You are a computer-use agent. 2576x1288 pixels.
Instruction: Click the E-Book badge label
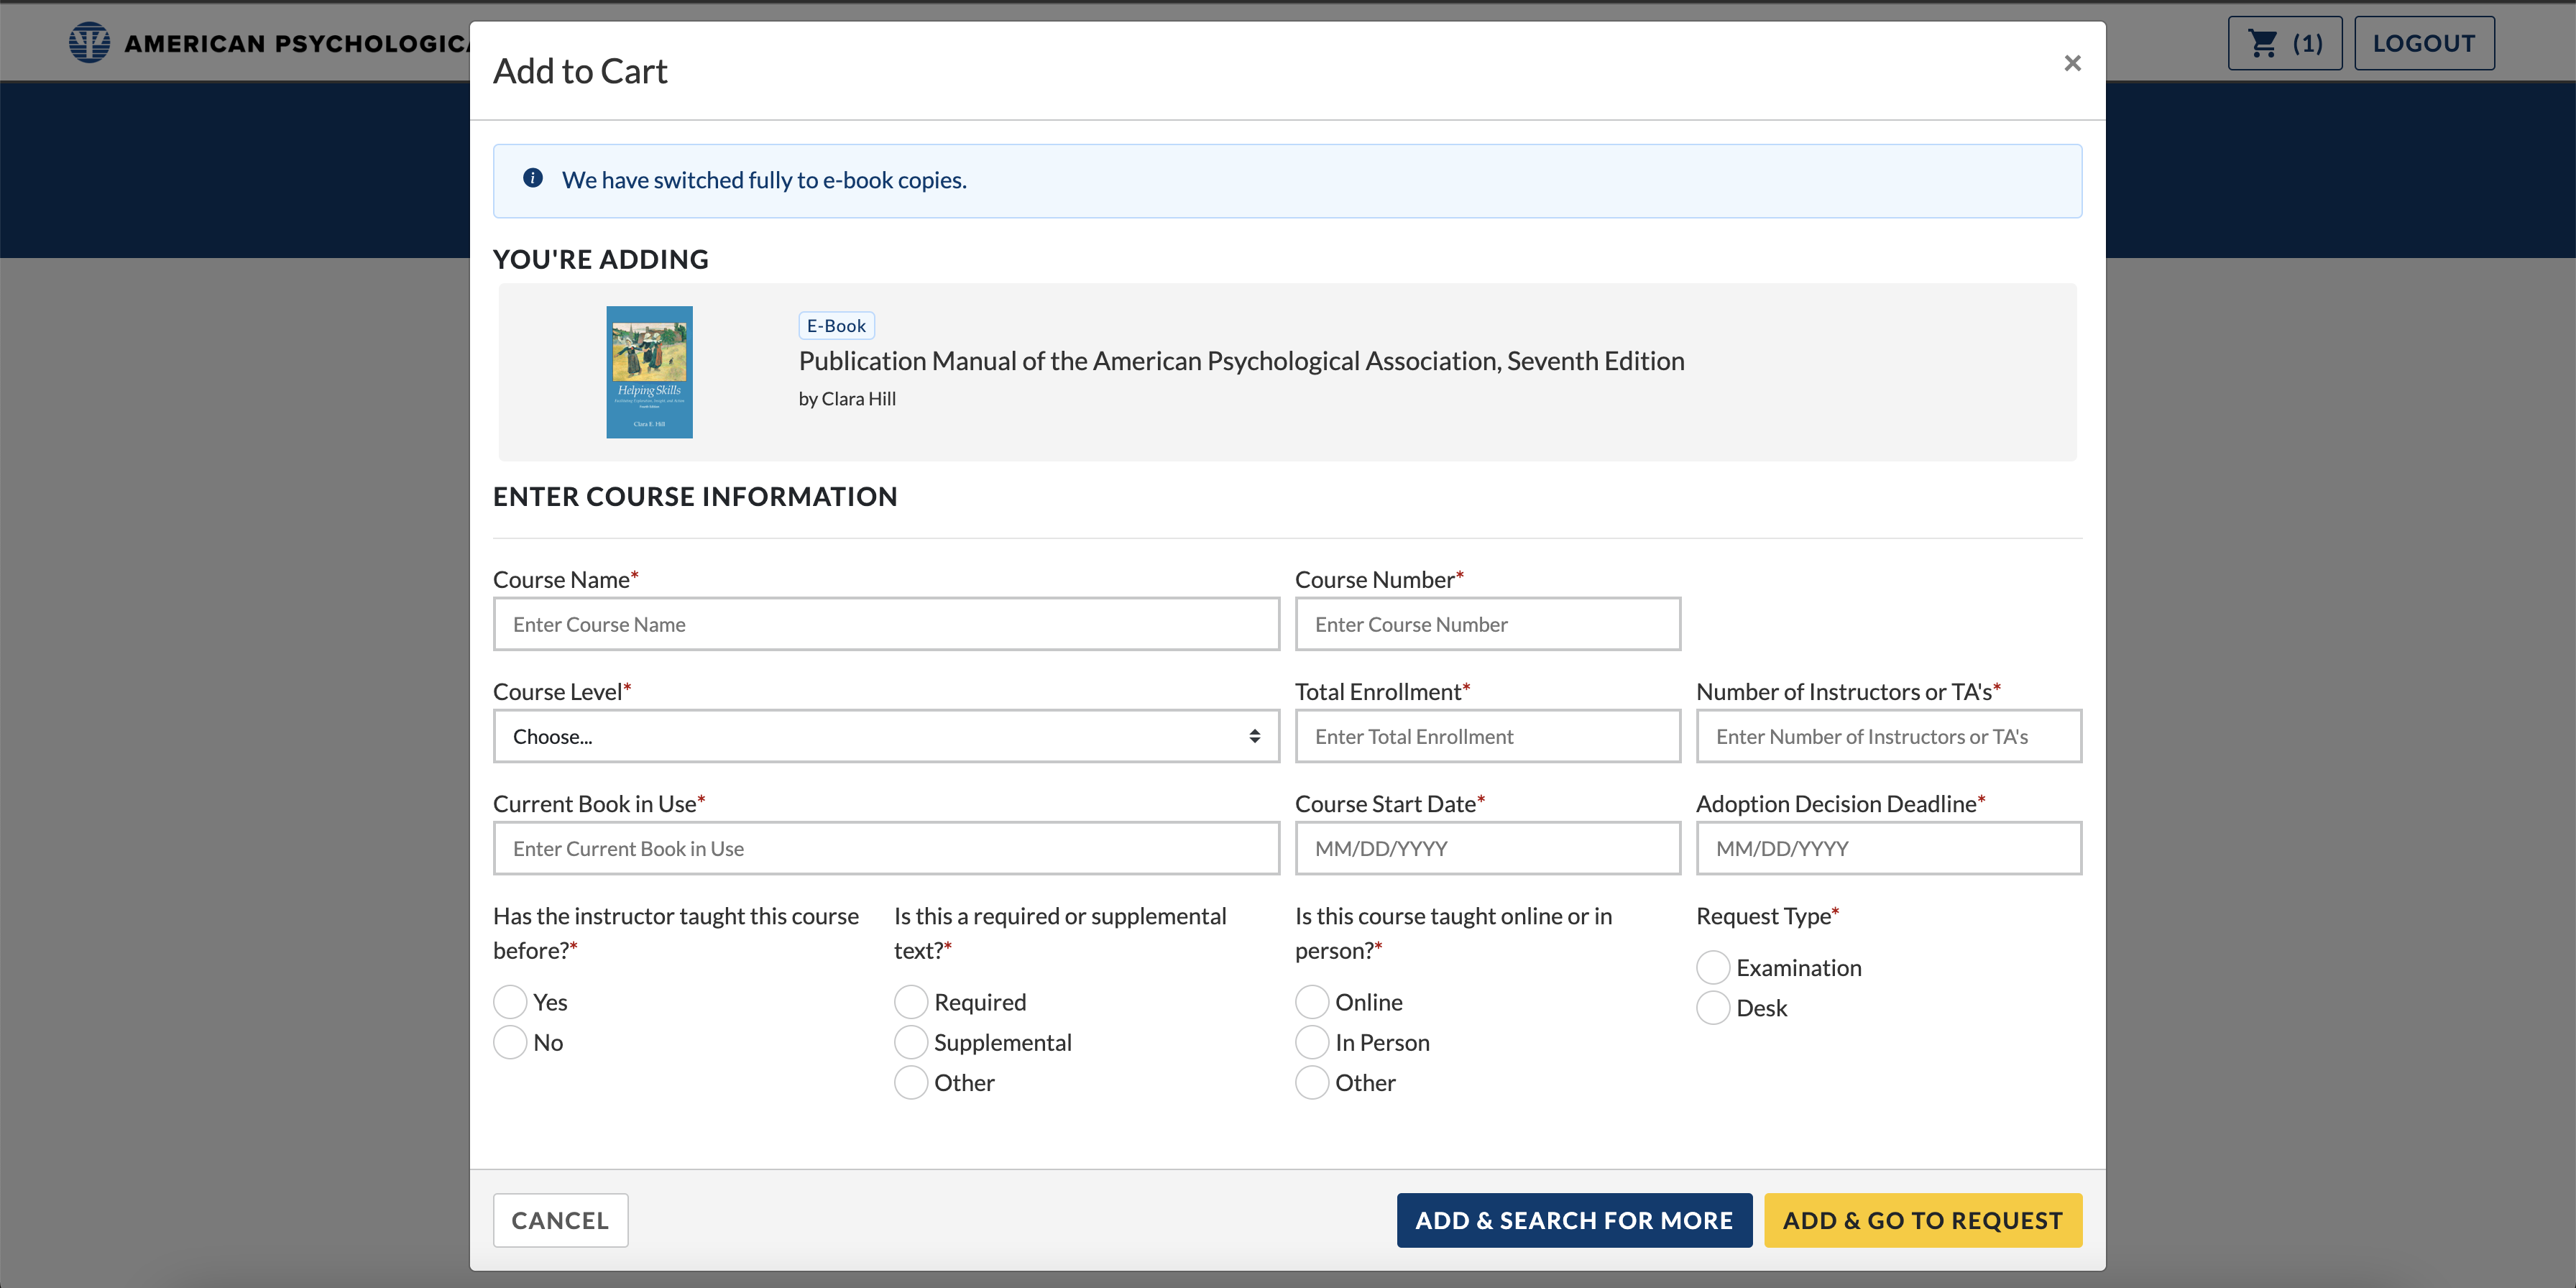(x=836, y=326)
